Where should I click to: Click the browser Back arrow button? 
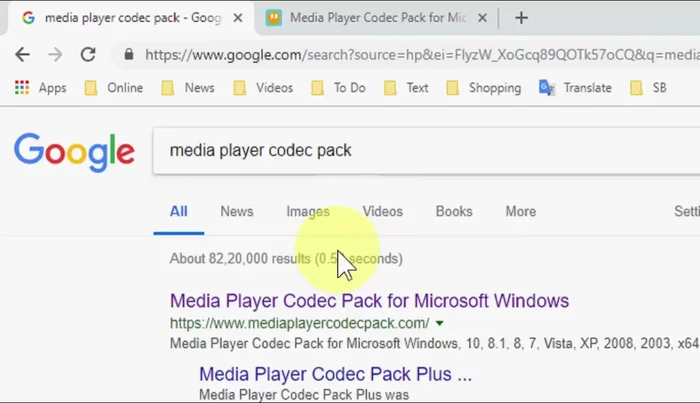(22, 55)
